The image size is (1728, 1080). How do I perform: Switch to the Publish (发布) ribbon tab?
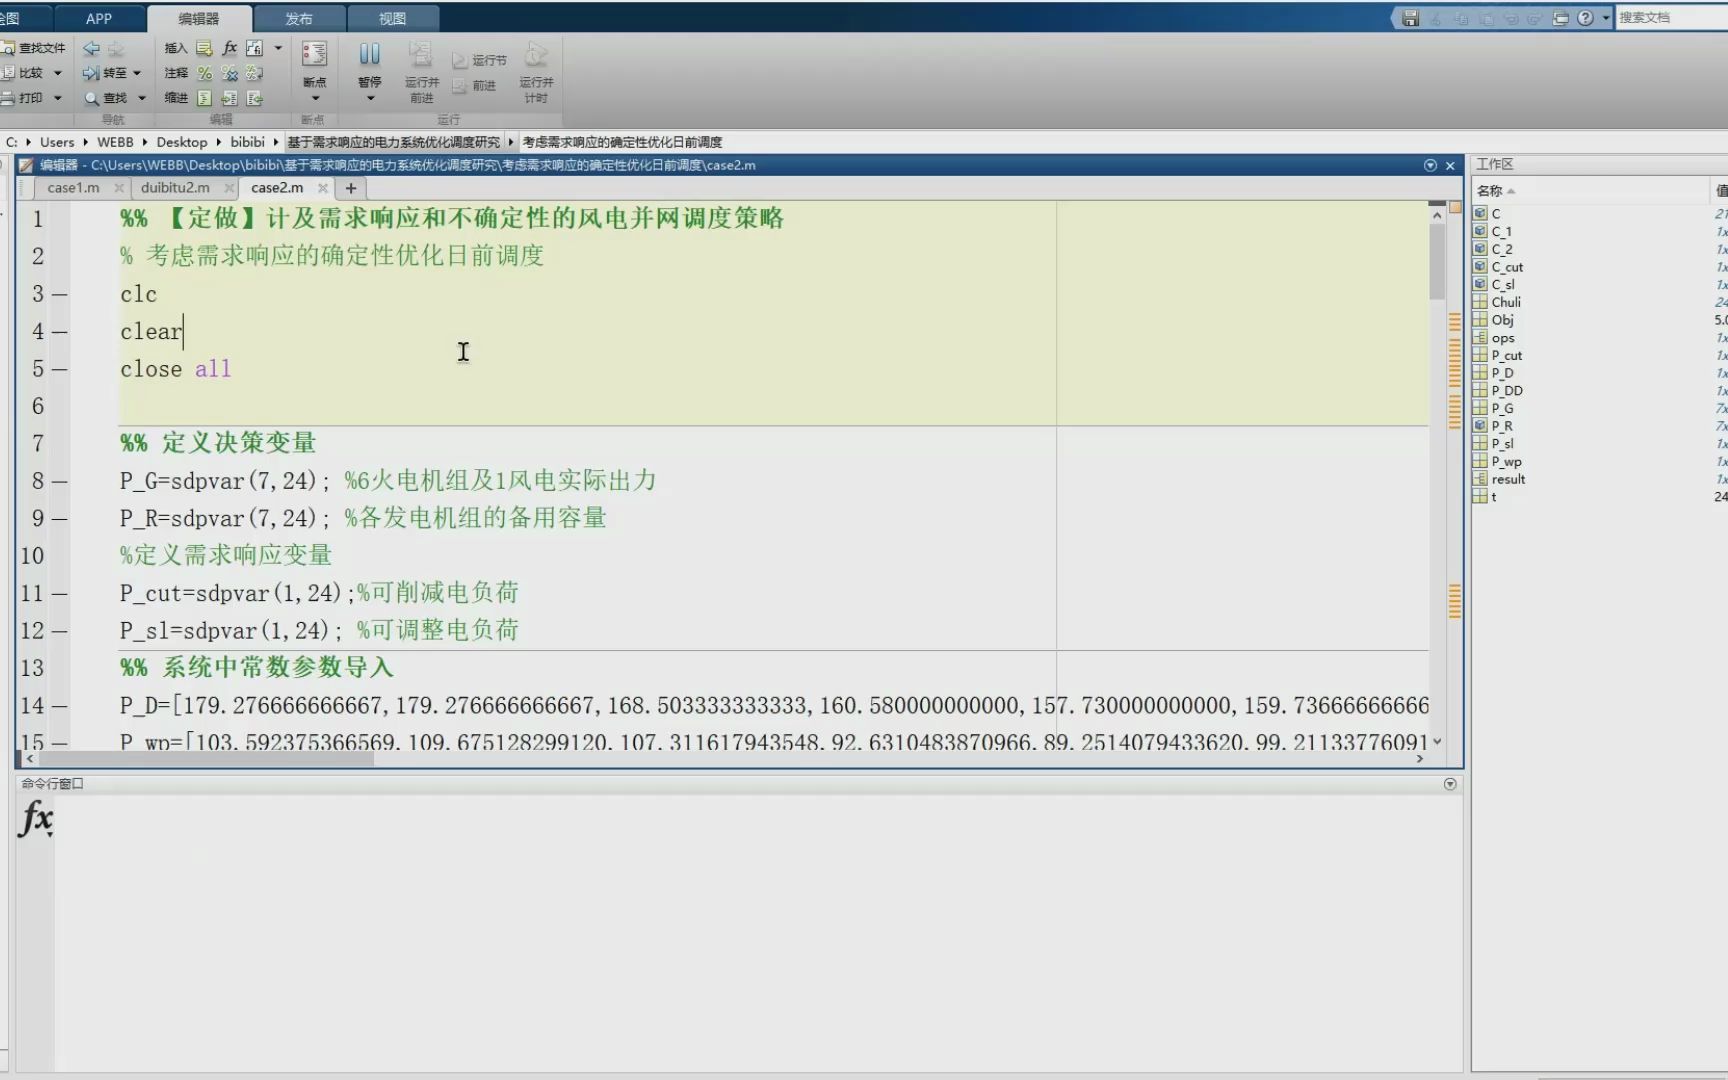[299, 18]
